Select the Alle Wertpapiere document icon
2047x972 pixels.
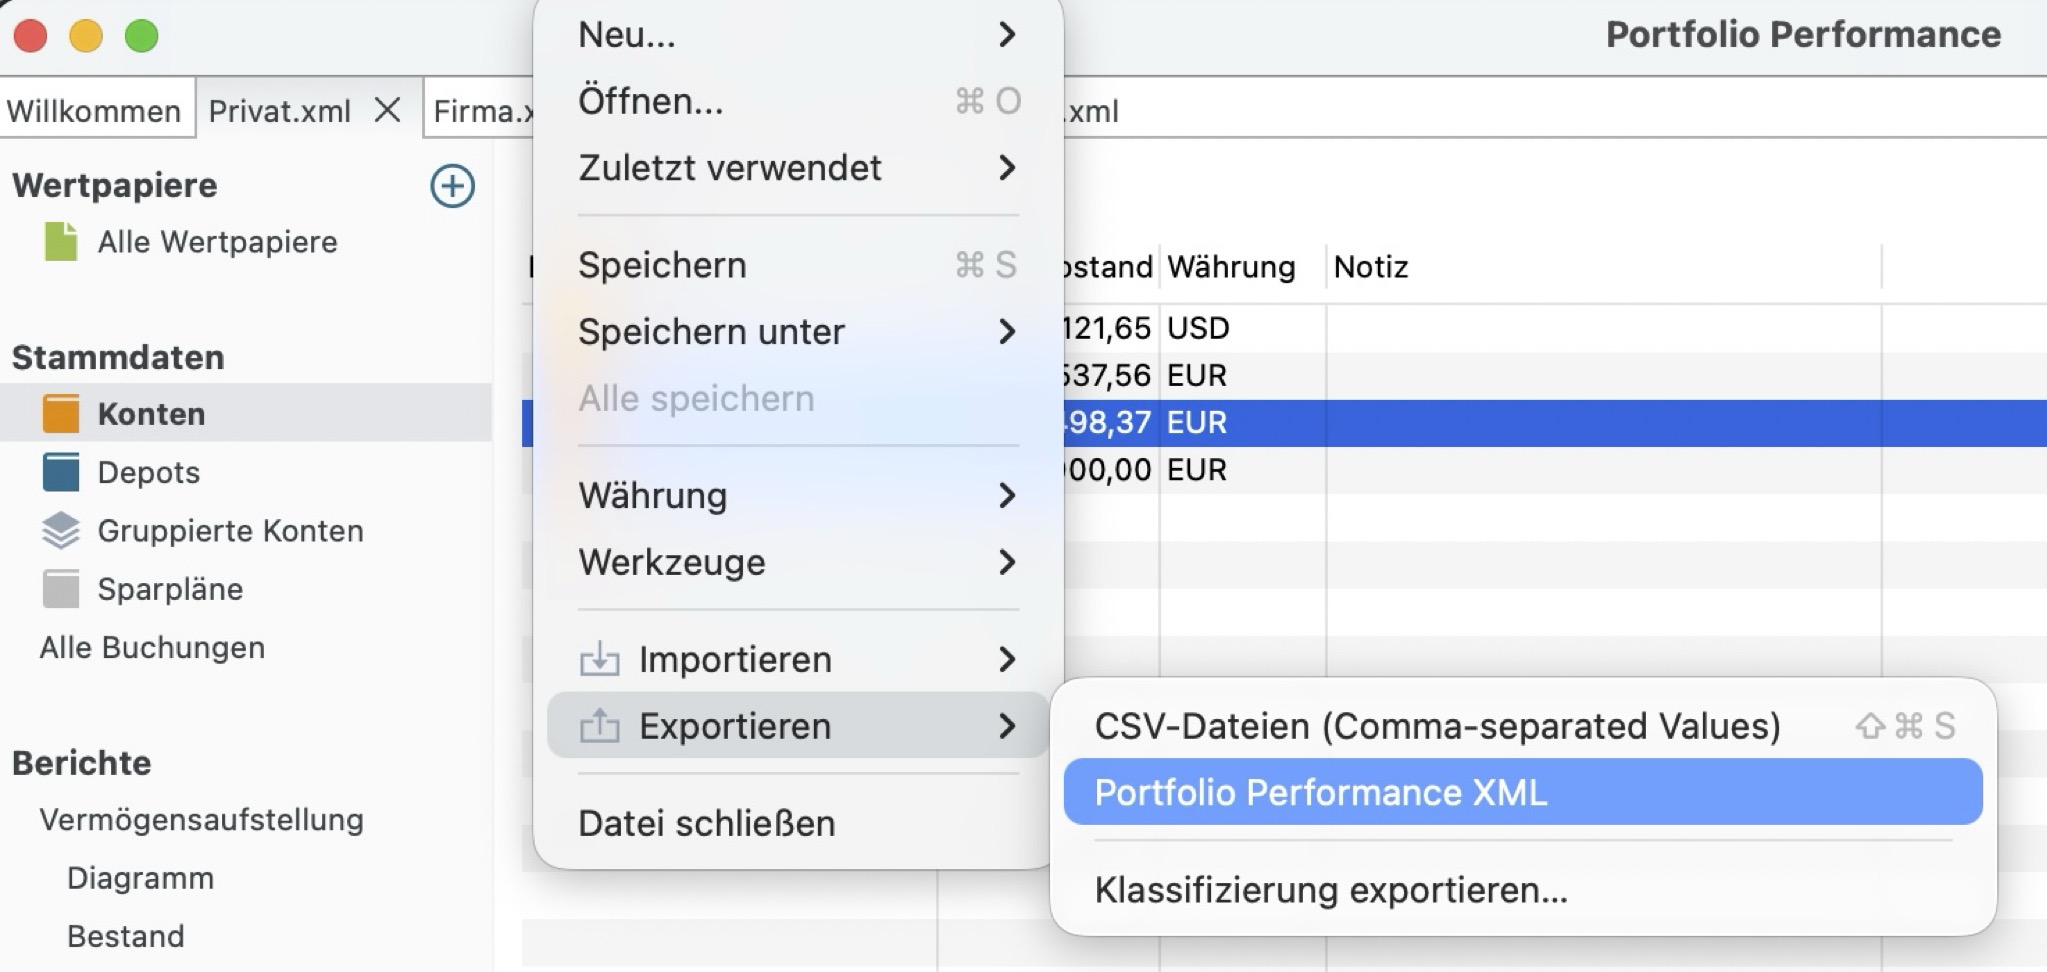click(58, 241)
